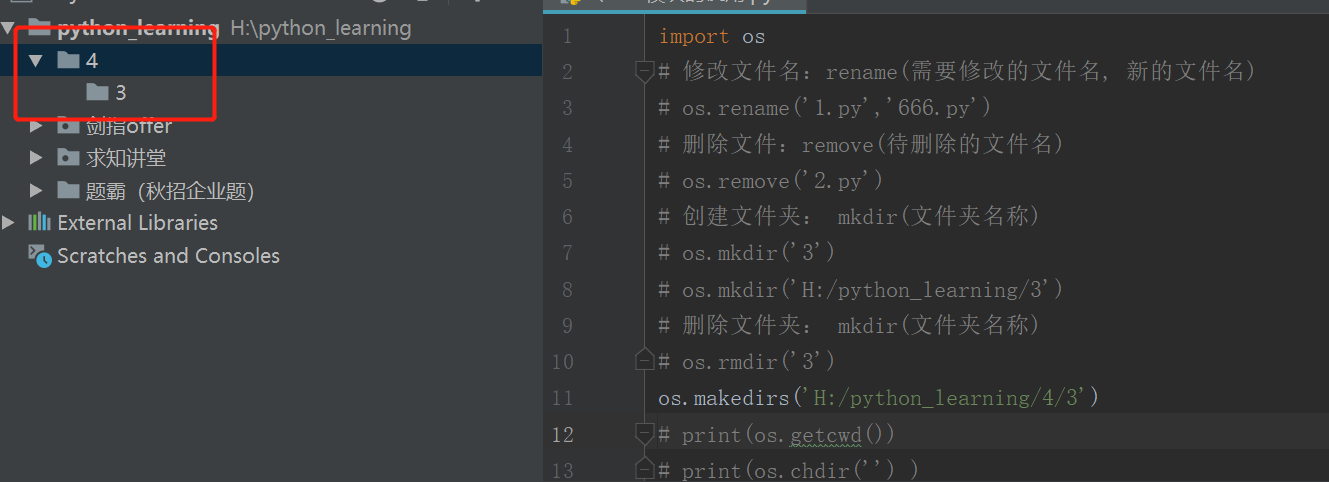Collapse folder 4 with its arrow
Viewport: 1329px width, 482px height.
pos(36,60)
